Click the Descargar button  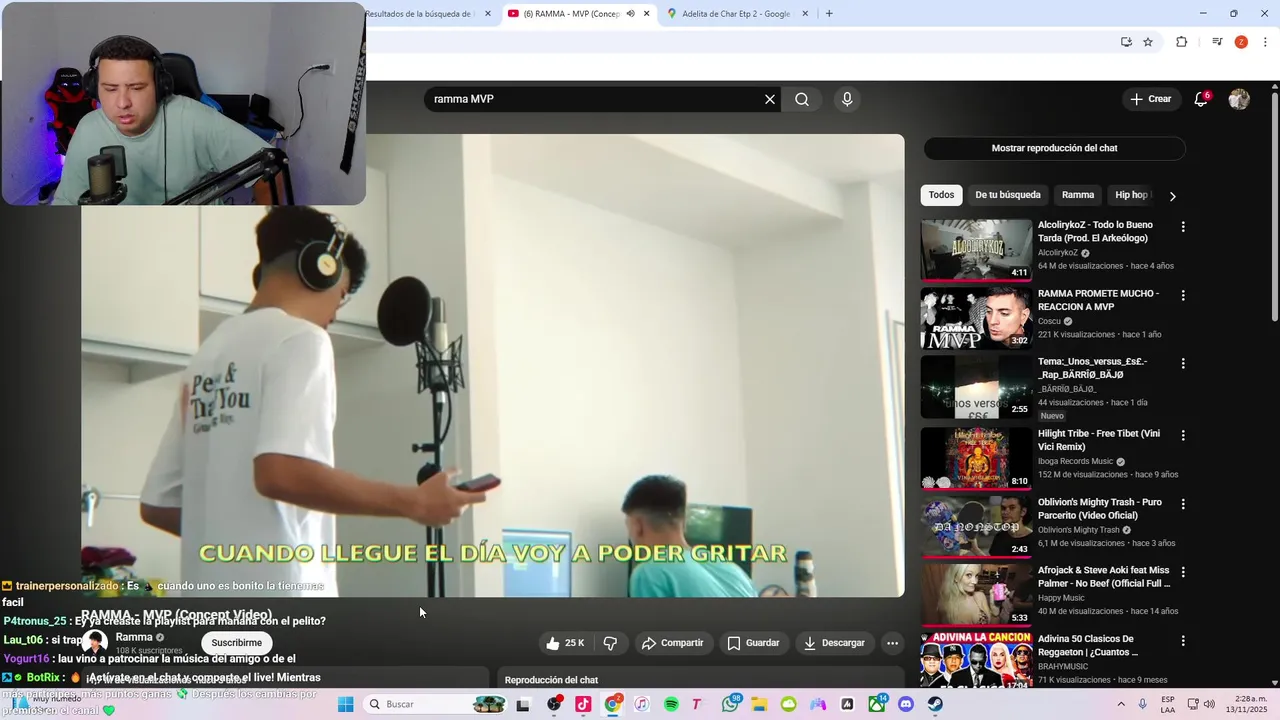[834, 643]
